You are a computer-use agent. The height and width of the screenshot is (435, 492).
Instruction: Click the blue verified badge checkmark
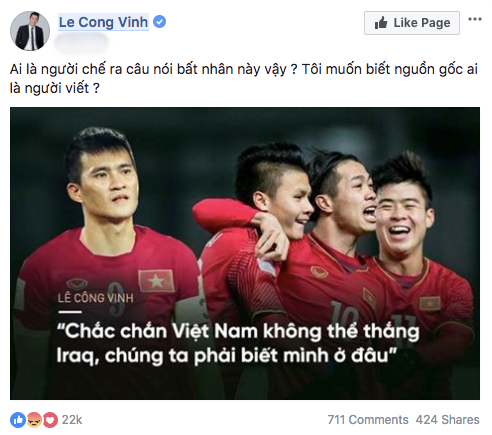[x=159, y=22]
